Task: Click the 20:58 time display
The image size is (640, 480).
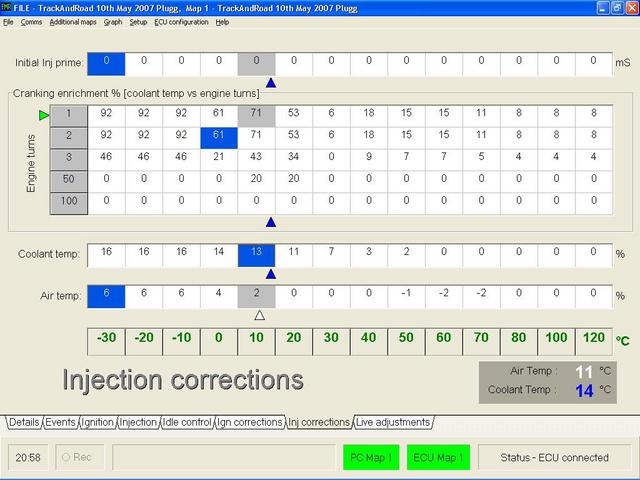Action: [28, 457]
